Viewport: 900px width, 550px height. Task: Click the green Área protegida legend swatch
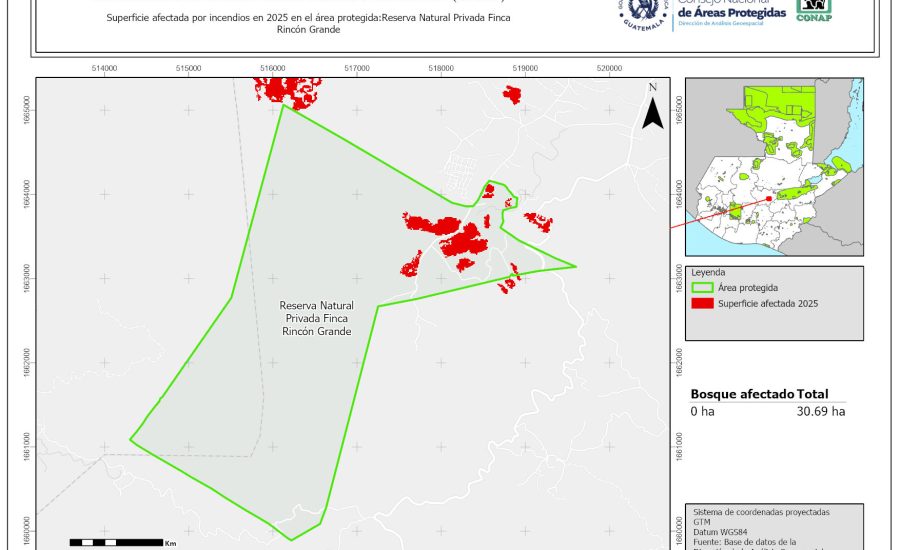(703, 287)
